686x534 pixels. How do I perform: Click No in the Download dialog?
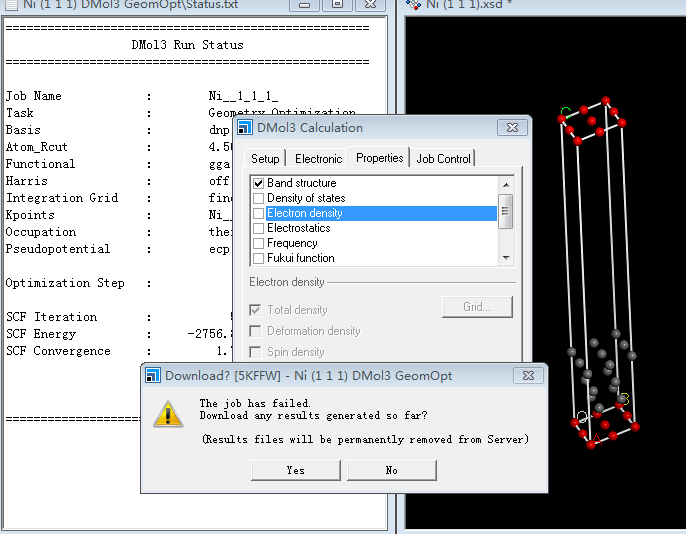[x=392, y=470]
